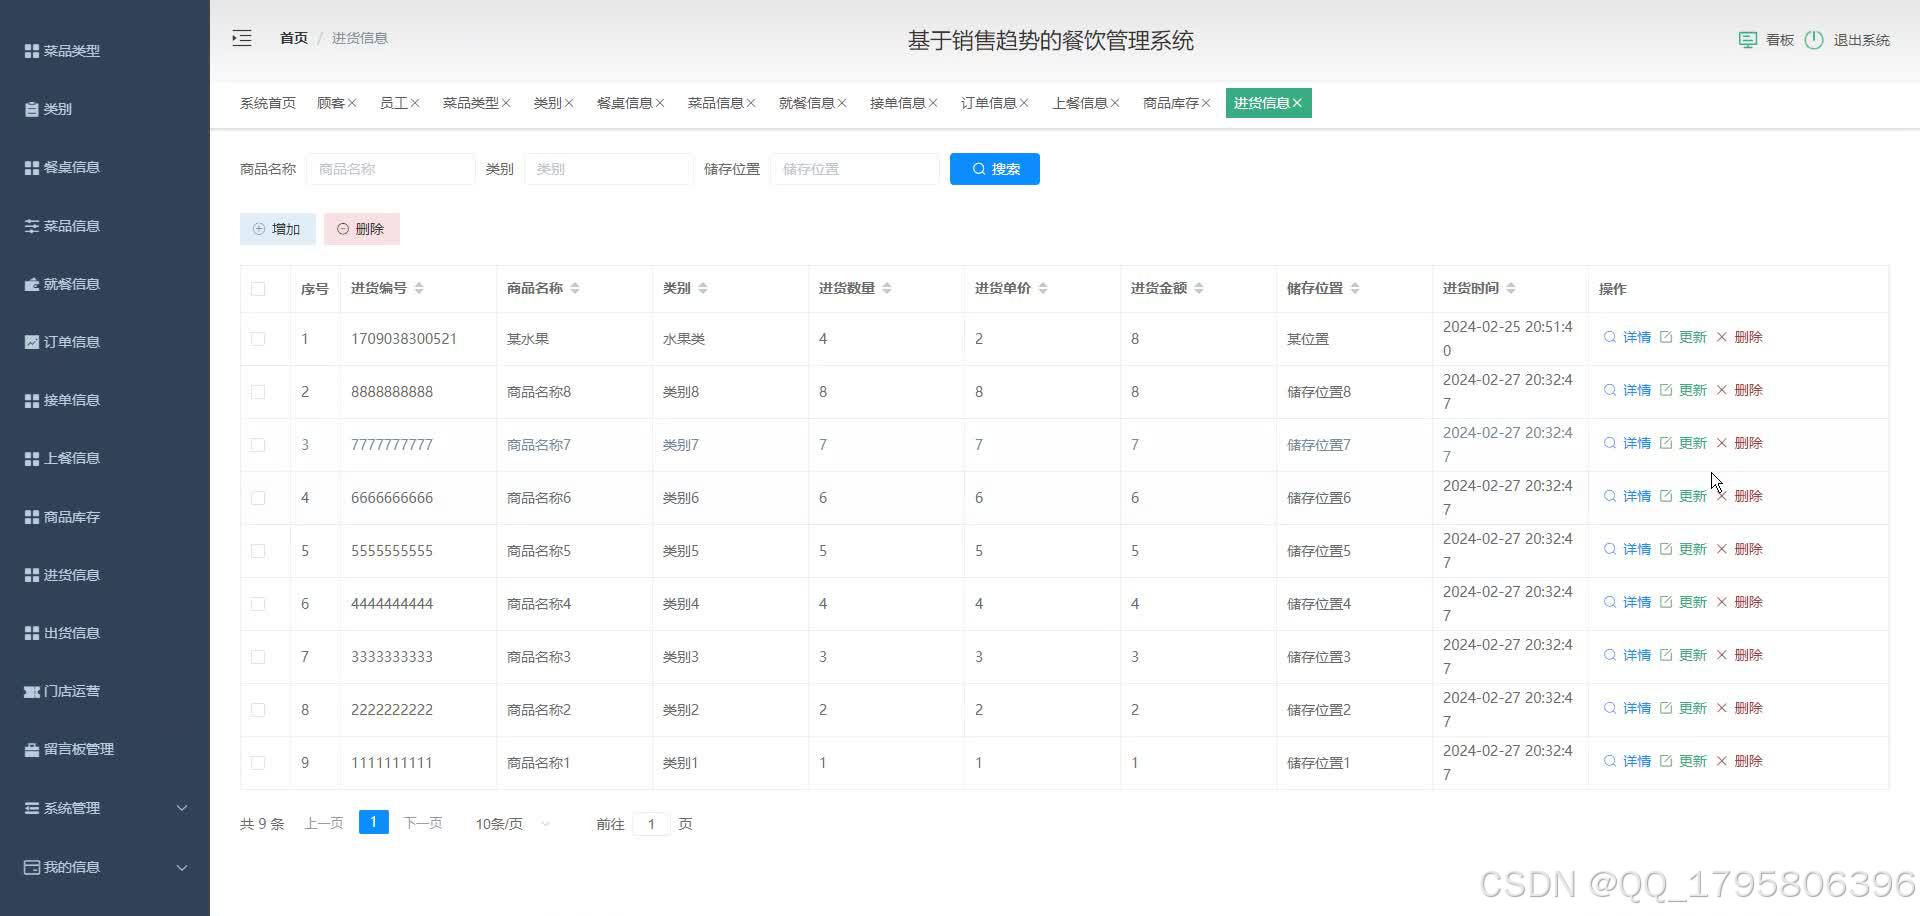Open 就餐信息 in the sidebar
The height and width of the screenshot is (916, 1920).
tap(62, 284)
